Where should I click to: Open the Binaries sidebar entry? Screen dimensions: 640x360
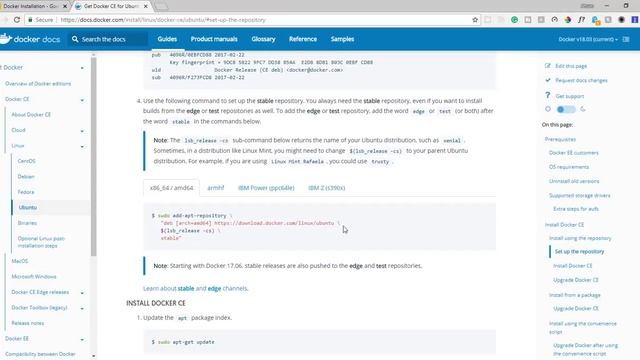(x=27, y=223)
